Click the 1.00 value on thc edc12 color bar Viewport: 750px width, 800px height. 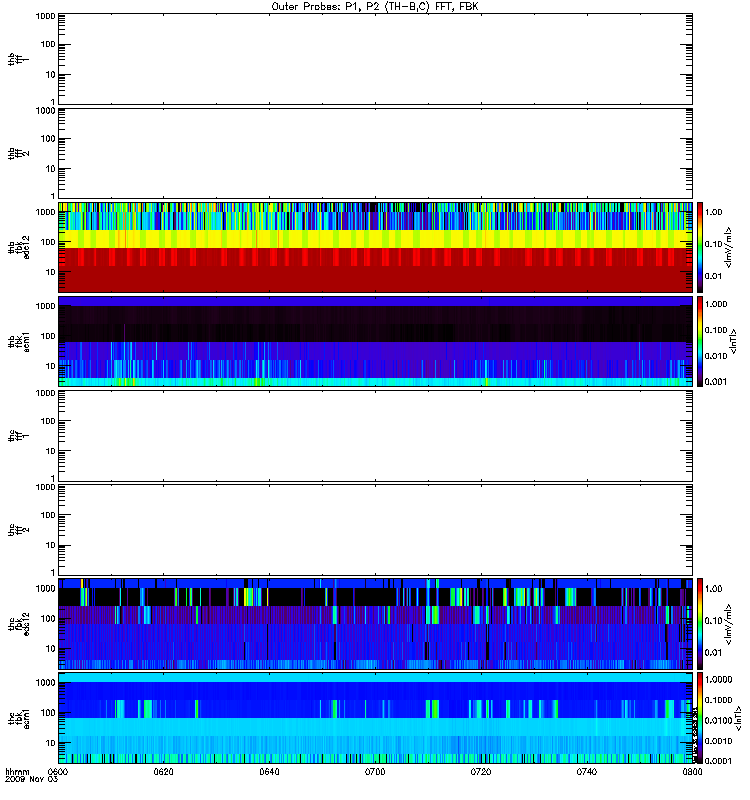tap(713, 589)
